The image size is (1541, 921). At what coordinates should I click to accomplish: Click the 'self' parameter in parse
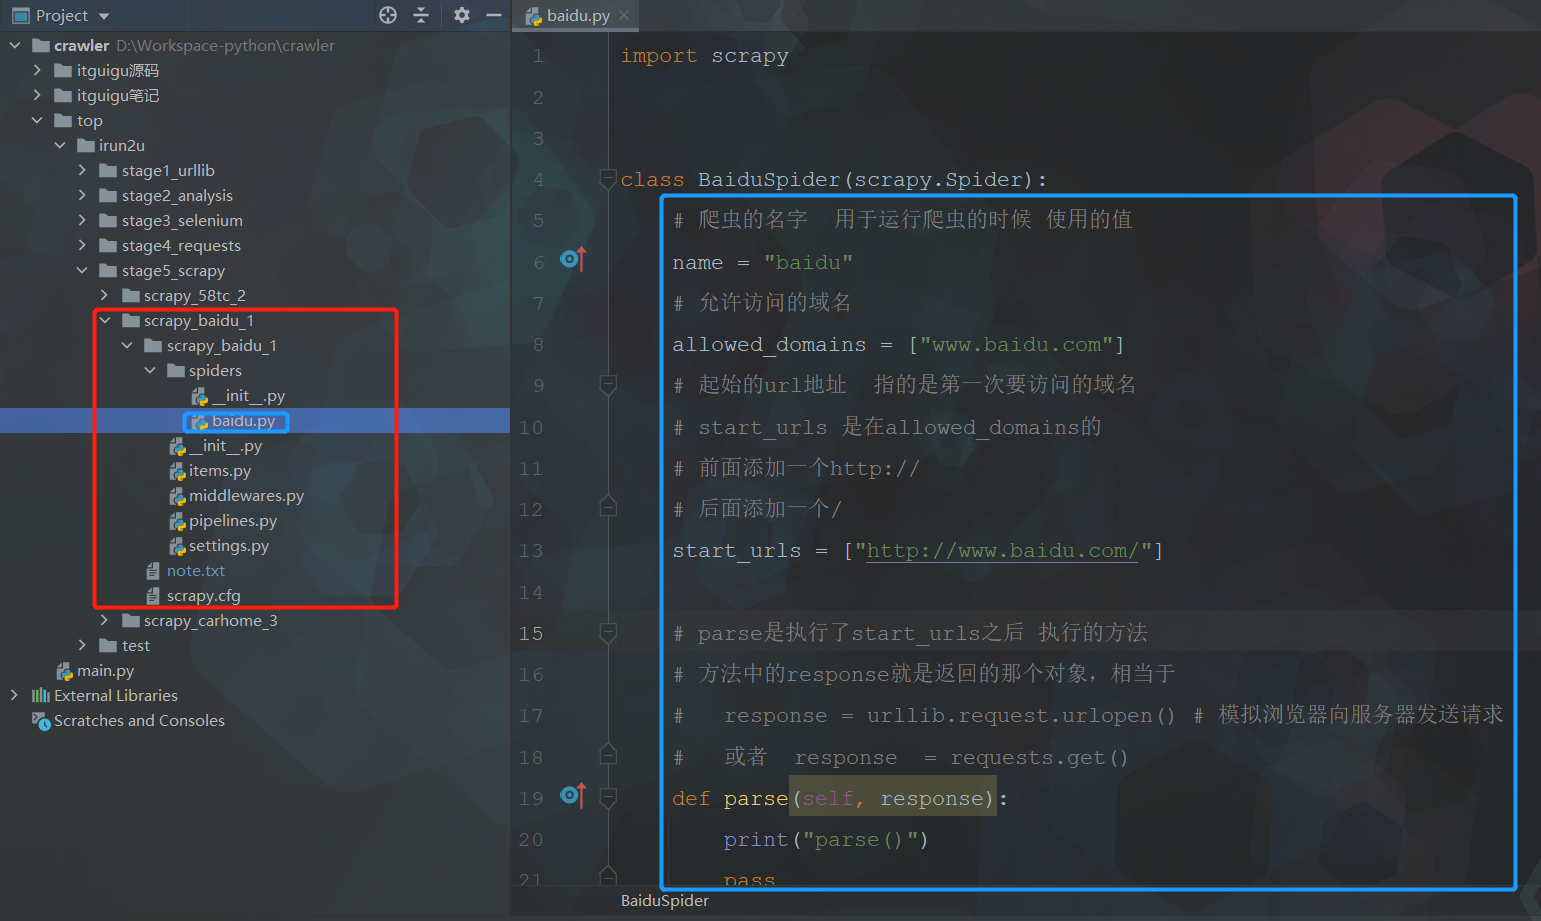pyautogui.click(x=828, y=799)
